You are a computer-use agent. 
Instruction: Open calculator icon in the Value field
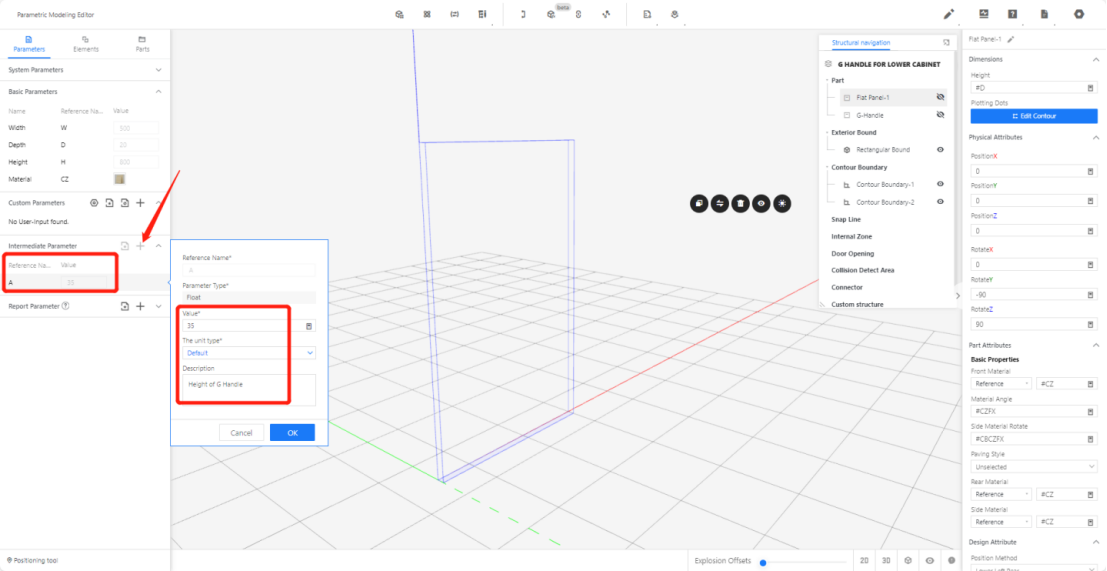(309, 326)
